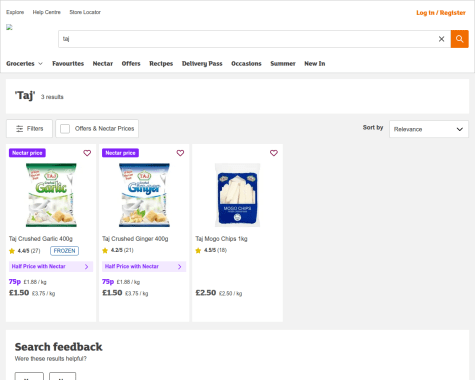Go to Favourites
This screenshot has width=475, height=380.
click(x=68, y=64)
